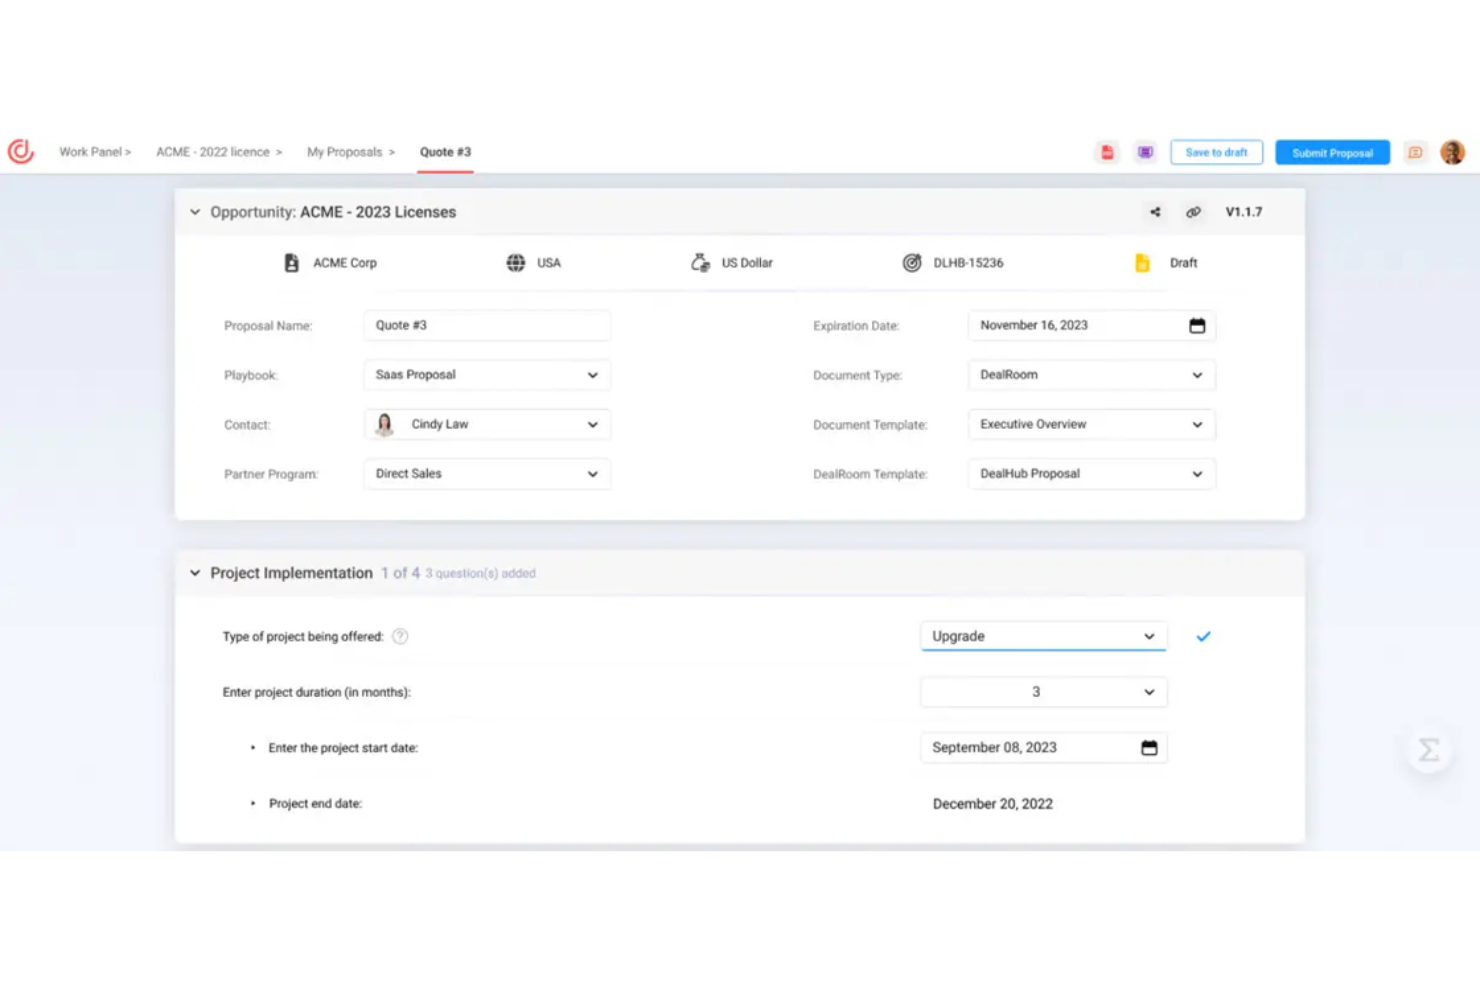Click the Expiration Date field
This screenshot has height=987, width=1480.
(1092, 326)
